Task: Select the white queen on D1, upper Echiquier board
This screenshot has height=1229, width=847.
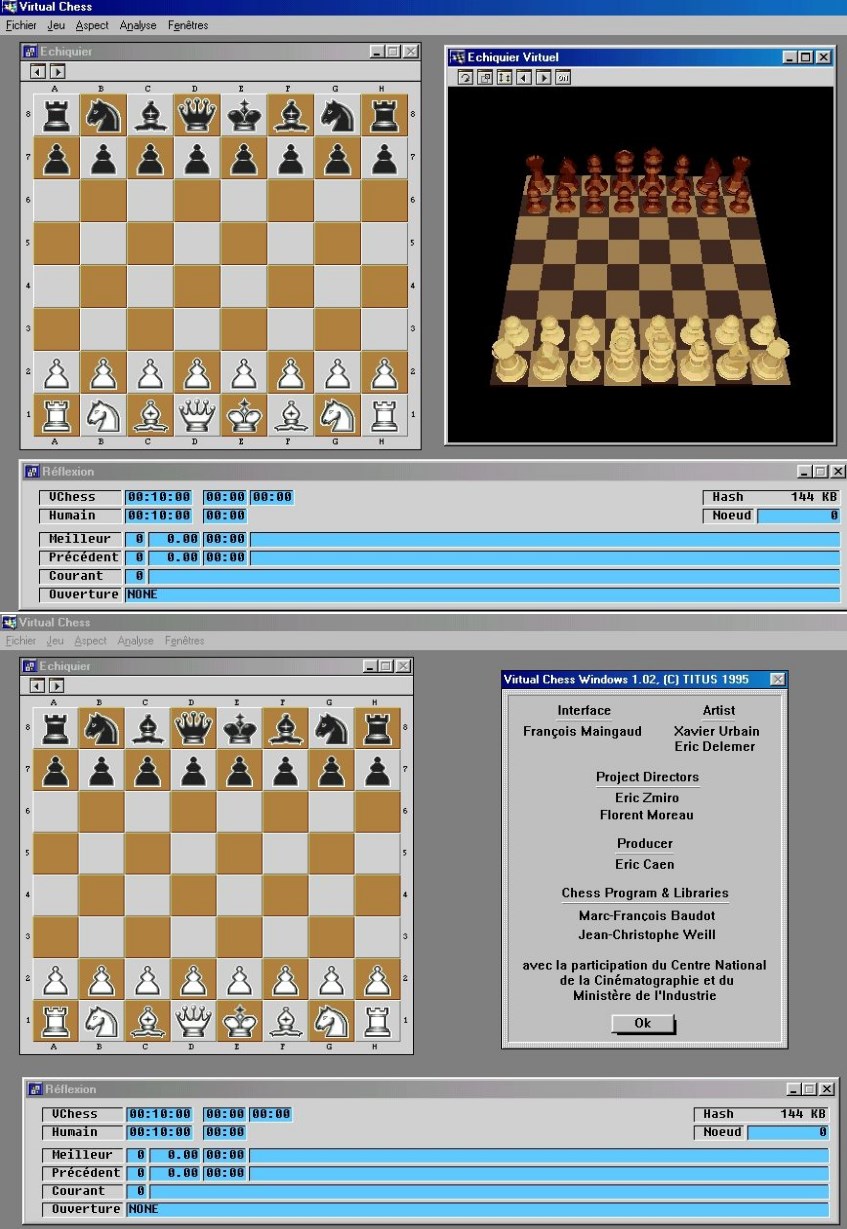Action: point(197,414)
